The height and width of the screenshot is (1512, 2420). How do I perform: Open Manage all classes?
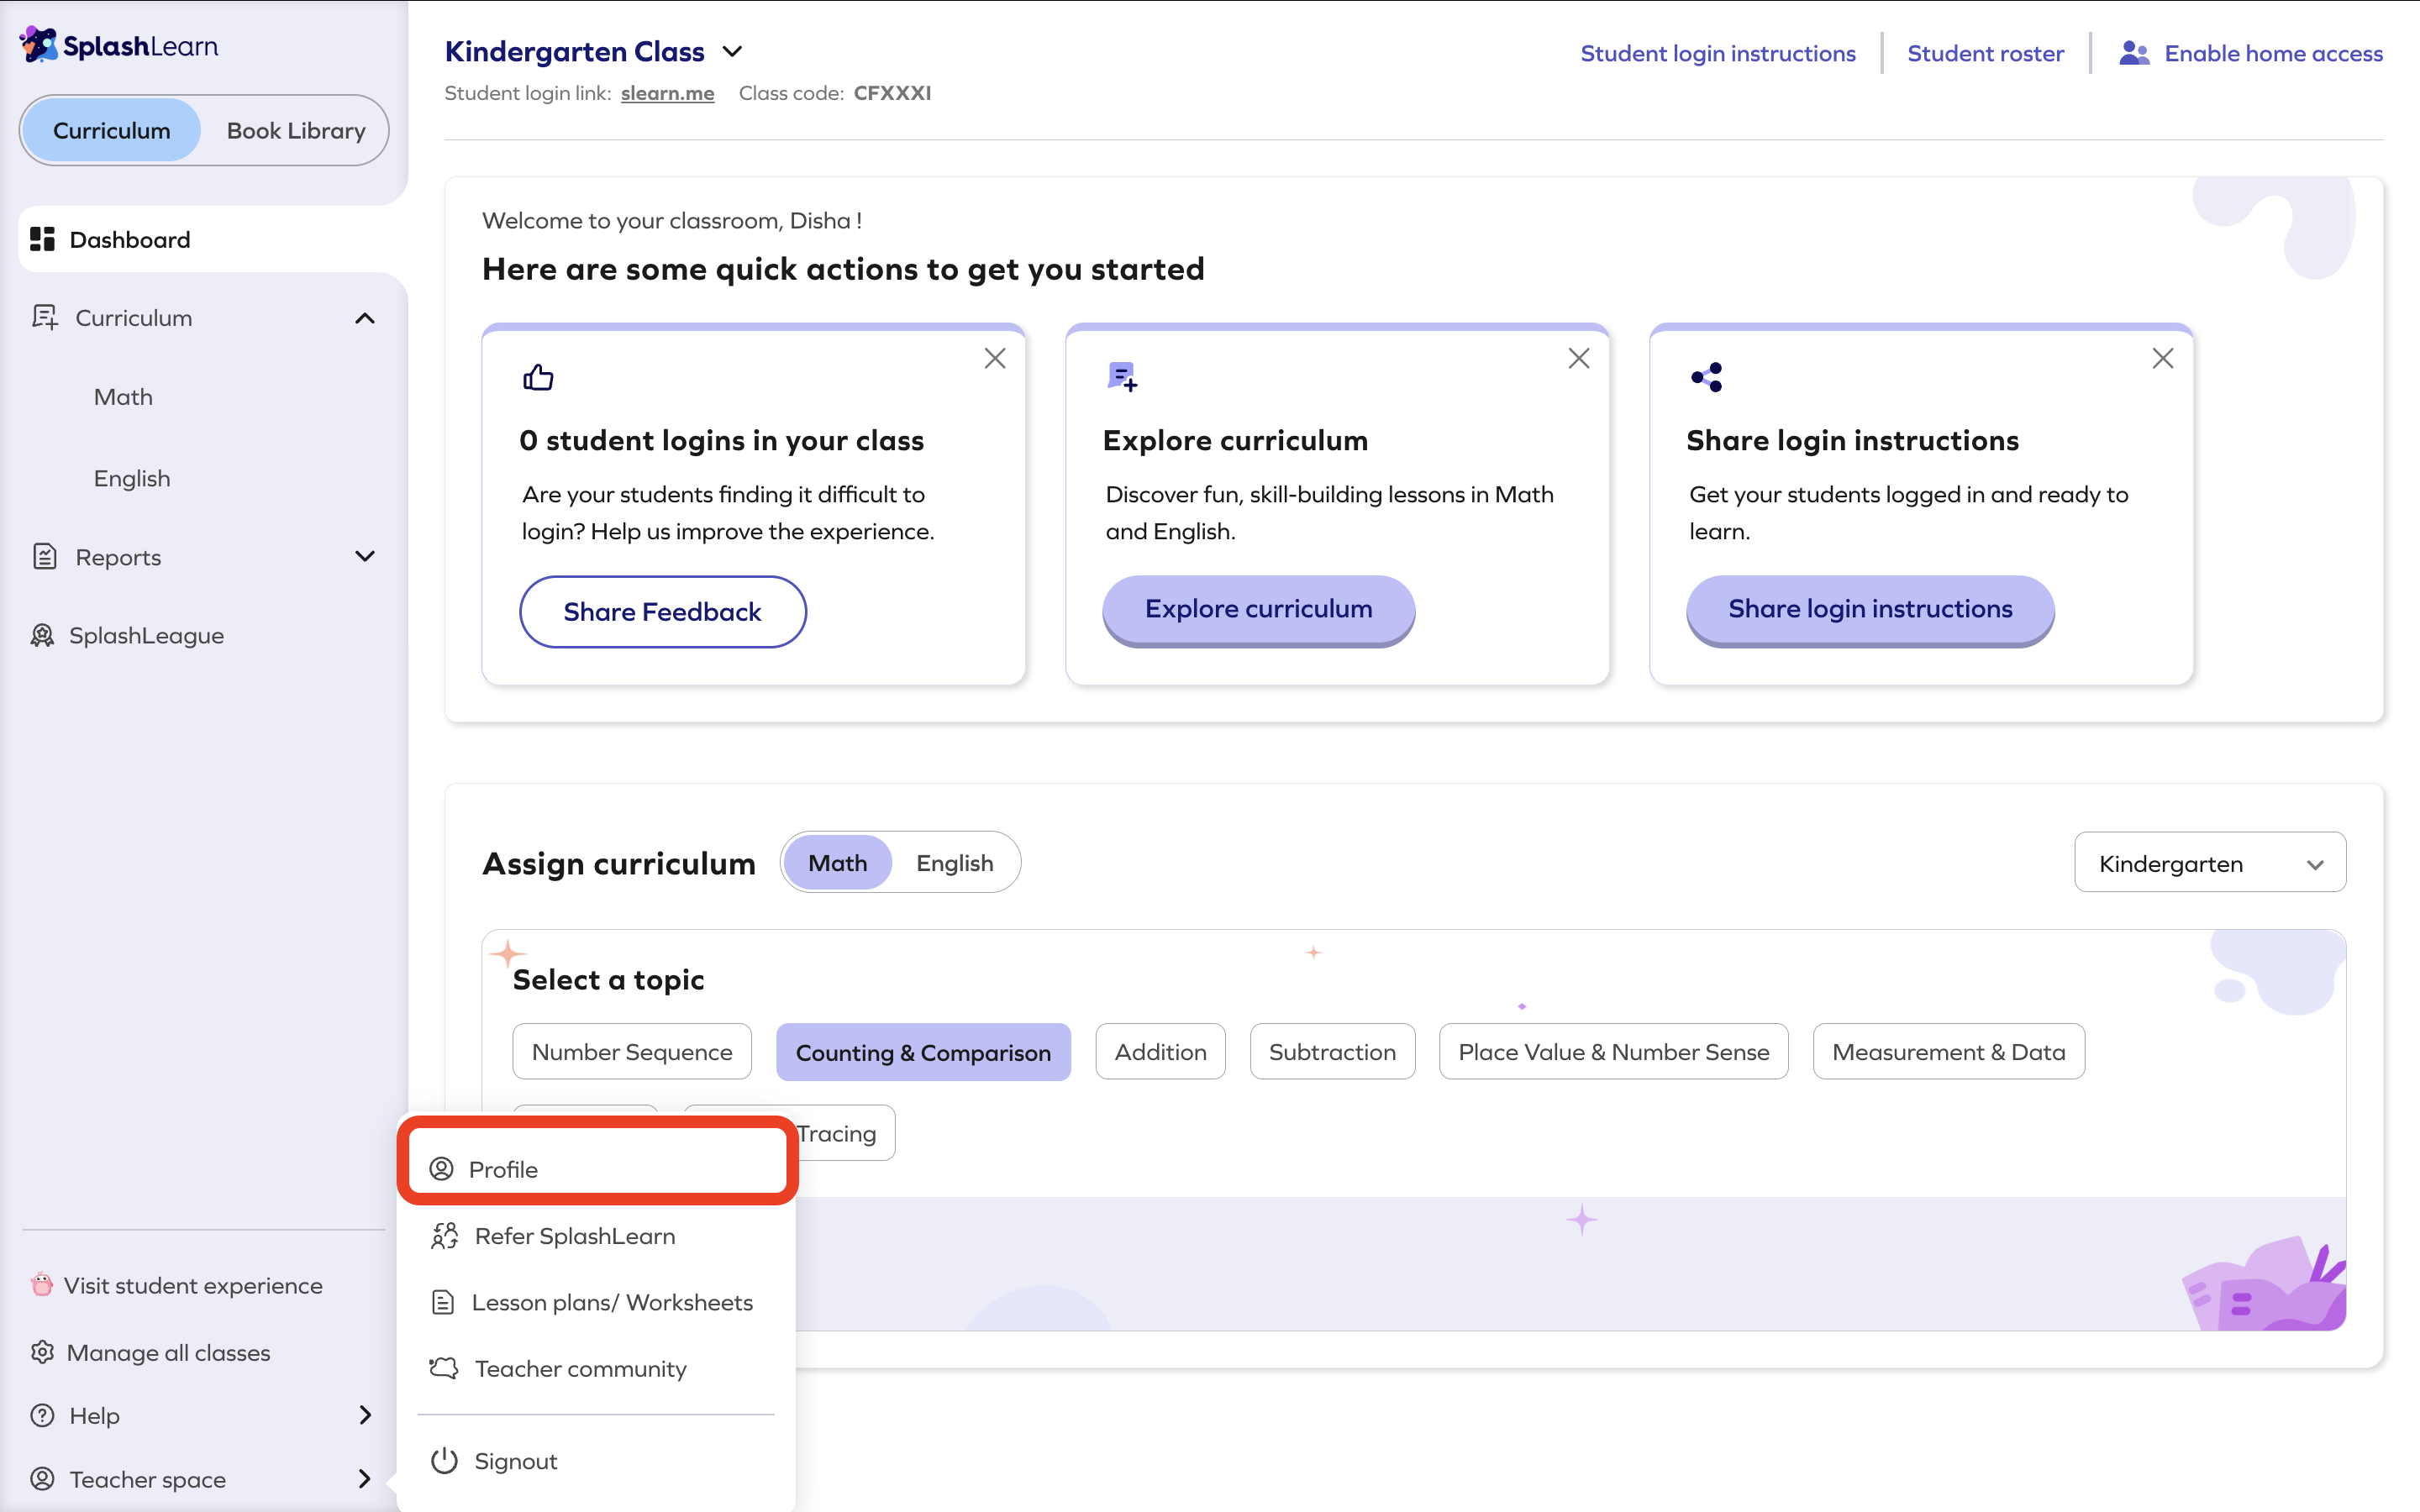coord(168,1352)
